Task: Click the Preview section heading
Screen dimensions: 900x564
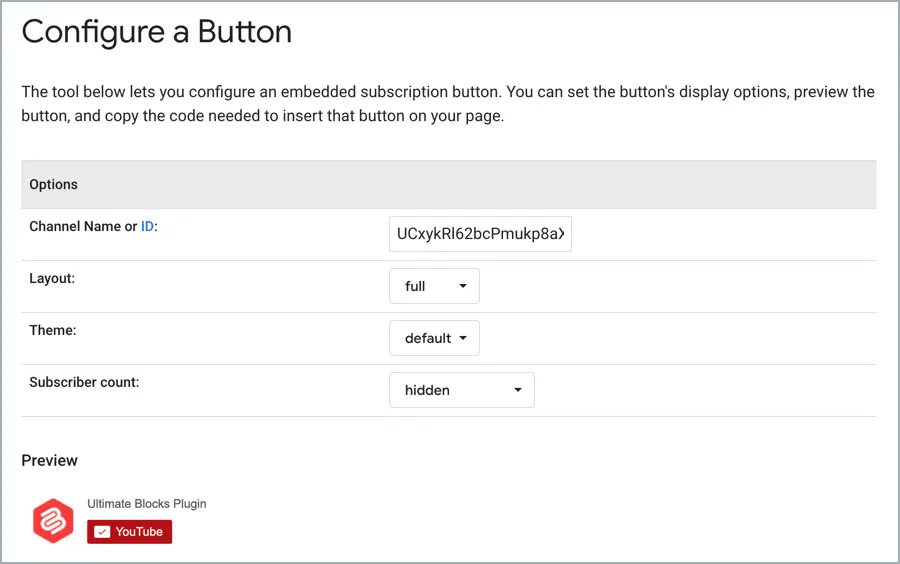Action: click(50, 461)
